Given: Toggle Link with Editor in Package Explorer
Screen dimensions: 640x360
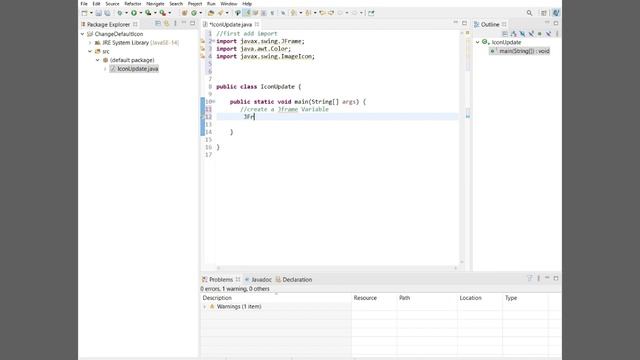Looking at the screenshot, I should click(x=167, y=24).
